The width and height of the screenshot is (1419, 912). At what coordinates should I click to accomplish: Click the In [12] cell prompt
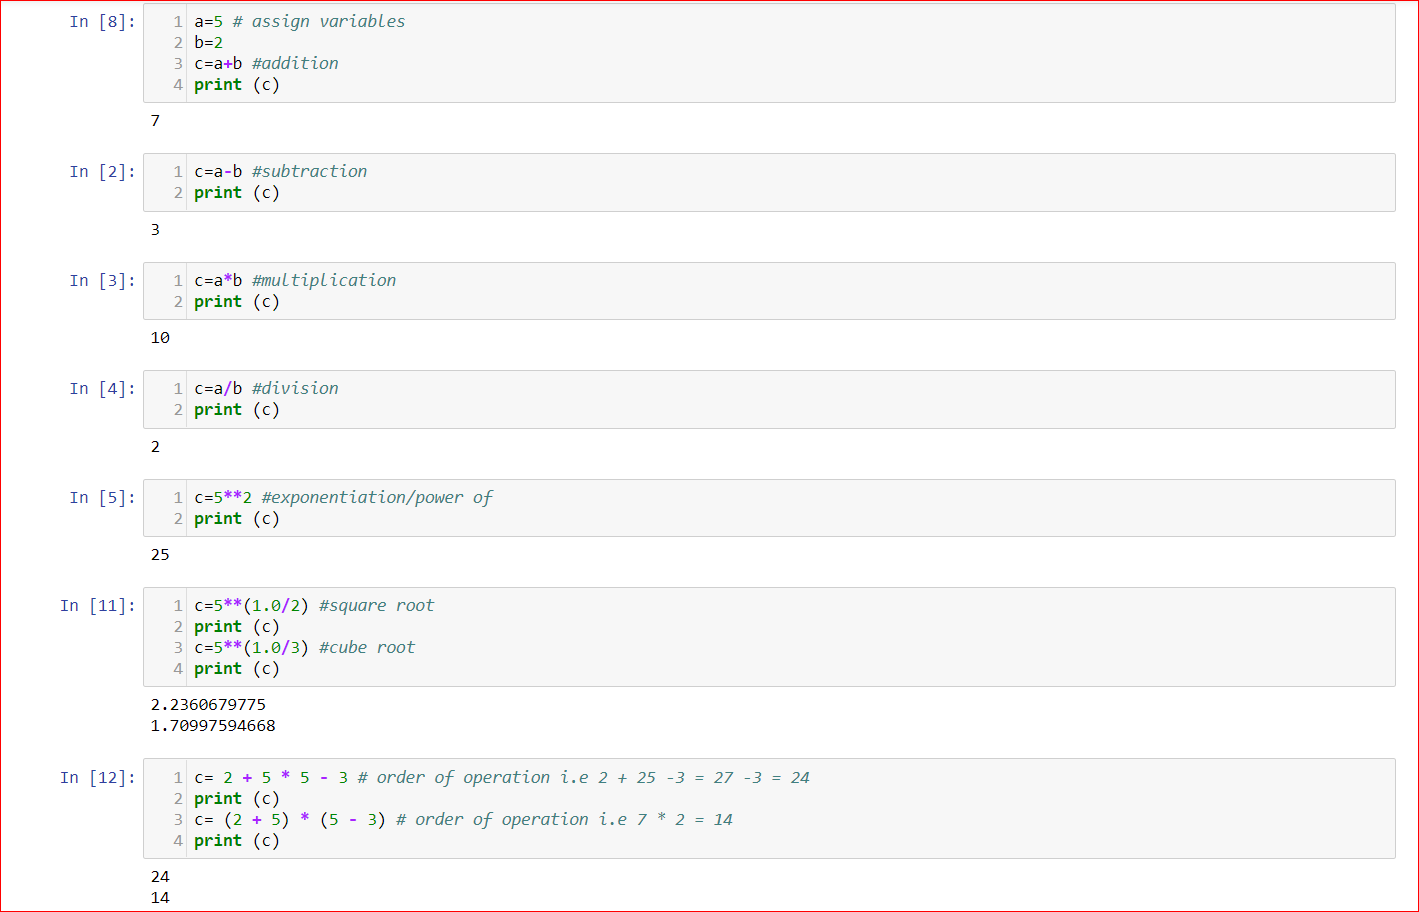97,778
